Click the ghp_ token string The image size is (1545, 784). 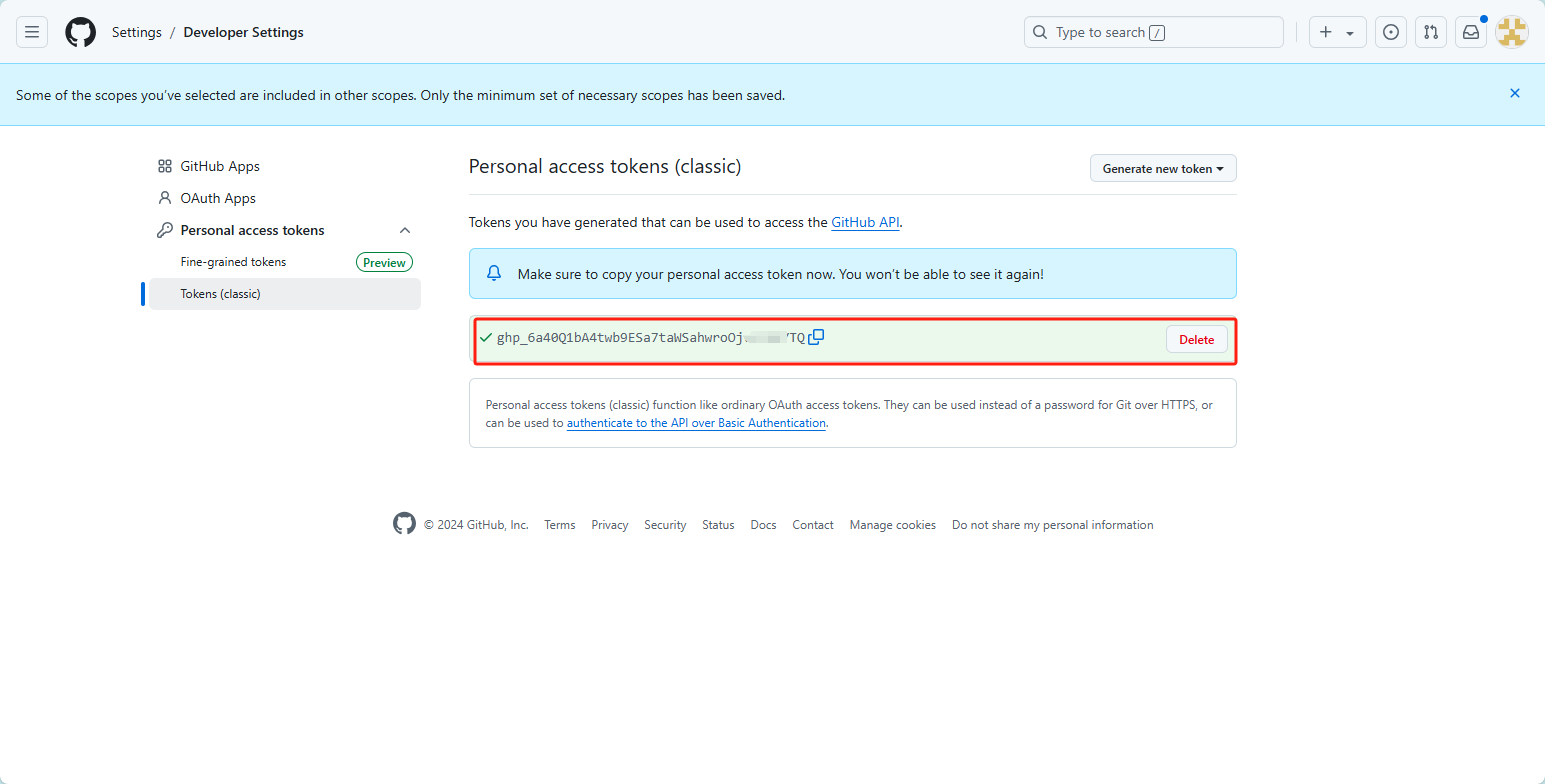click(x=651, y=338)
